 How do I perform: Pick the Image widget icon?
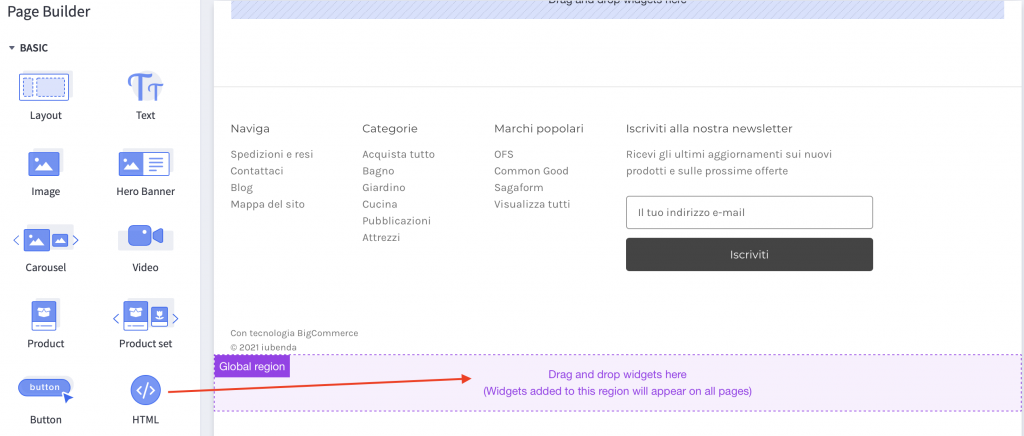pos(45,163)
